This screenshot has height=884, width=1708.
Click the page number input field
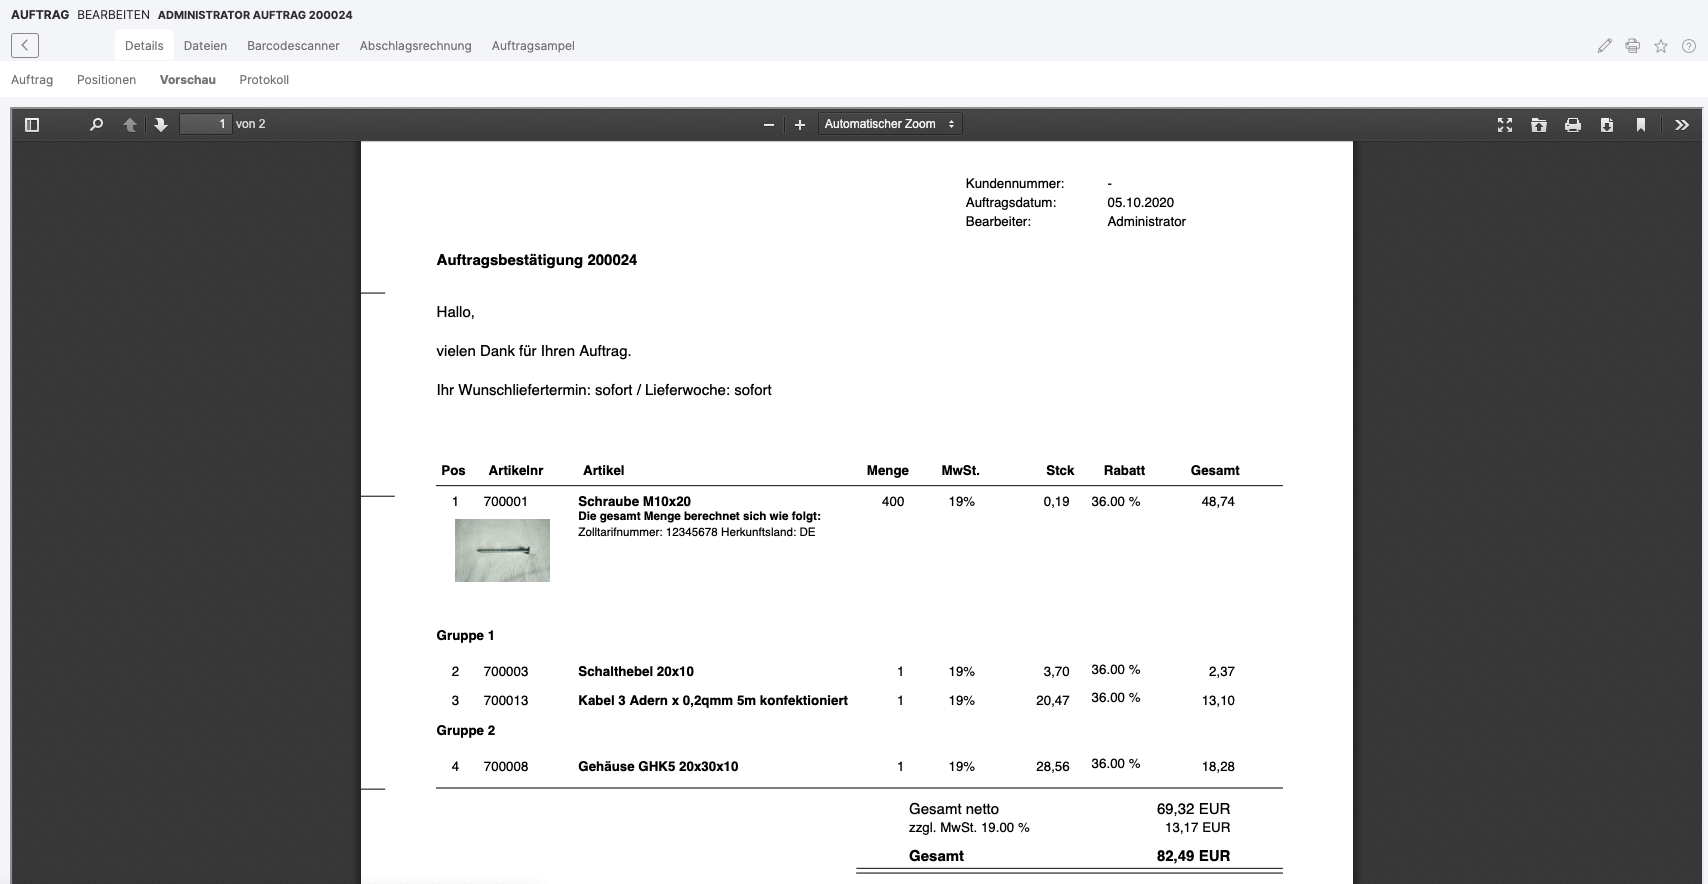pos(206,124)
